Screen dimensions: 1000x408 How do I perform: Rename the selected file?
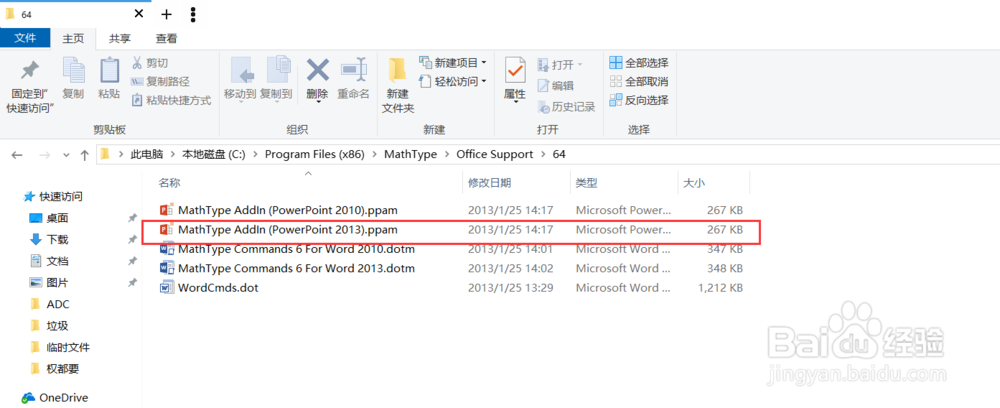pos(353,79)
